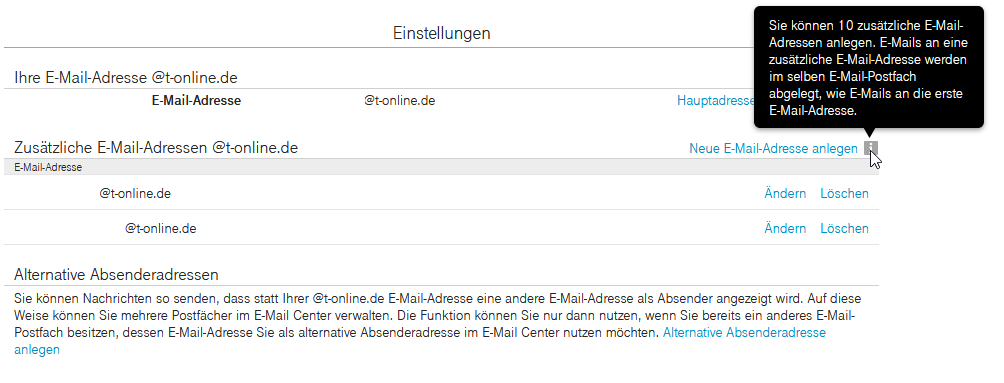Click the Alternative Absenderadressen section heading
The width and height of the screenshot is (1004, 383).
117,275
